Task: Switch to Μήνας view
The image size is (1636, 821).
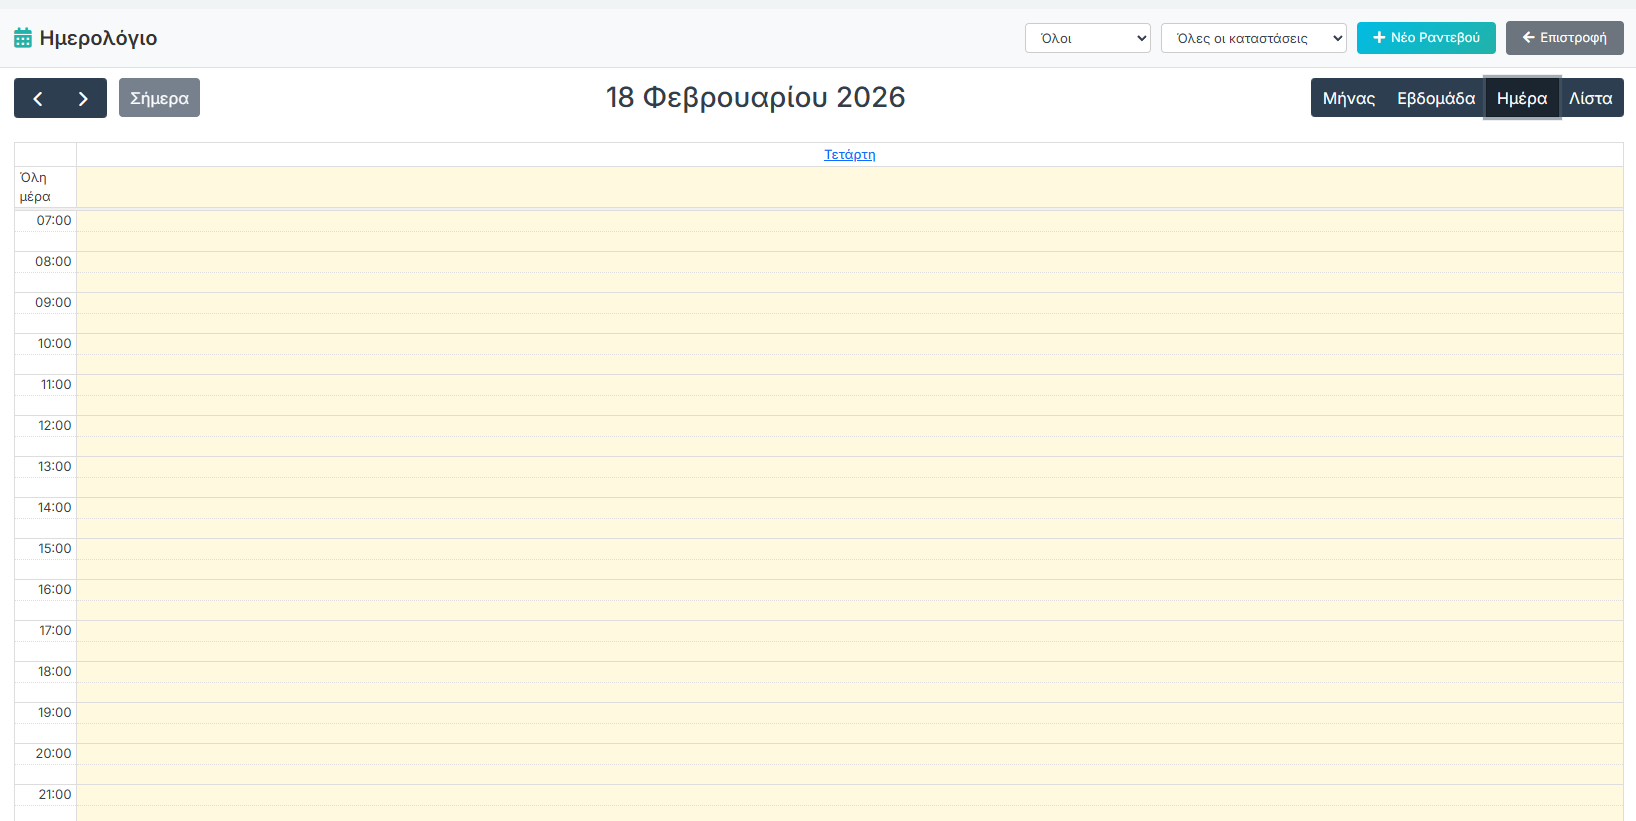Action: [x=1348, y=98]
